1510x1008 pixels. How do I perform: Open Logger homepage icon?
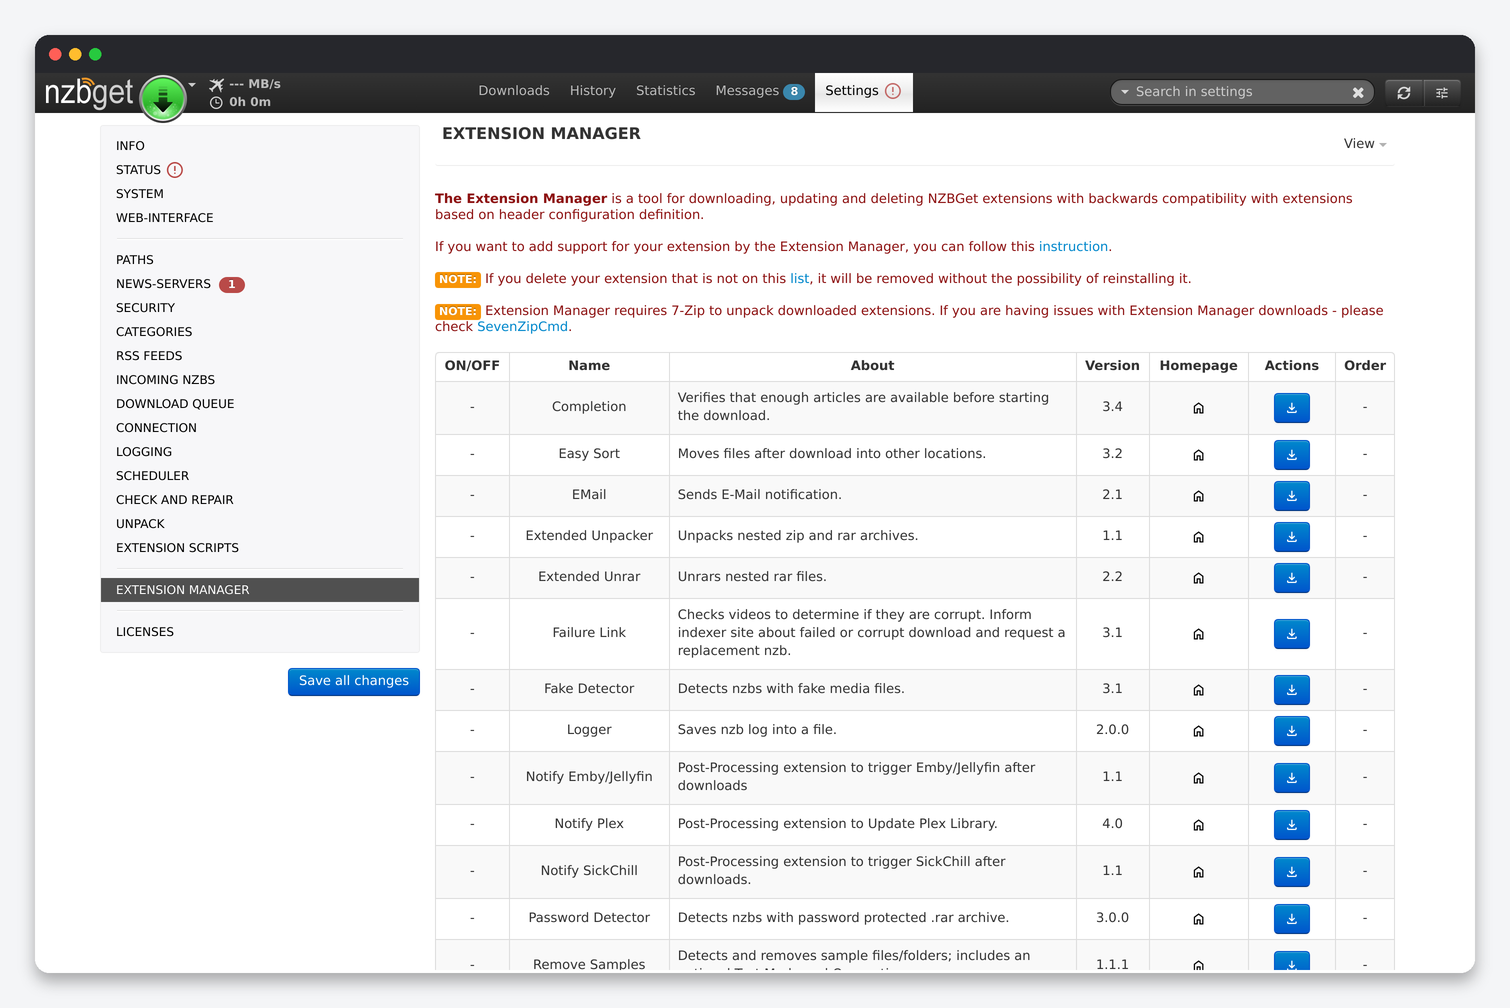(x=1198, y=731)
